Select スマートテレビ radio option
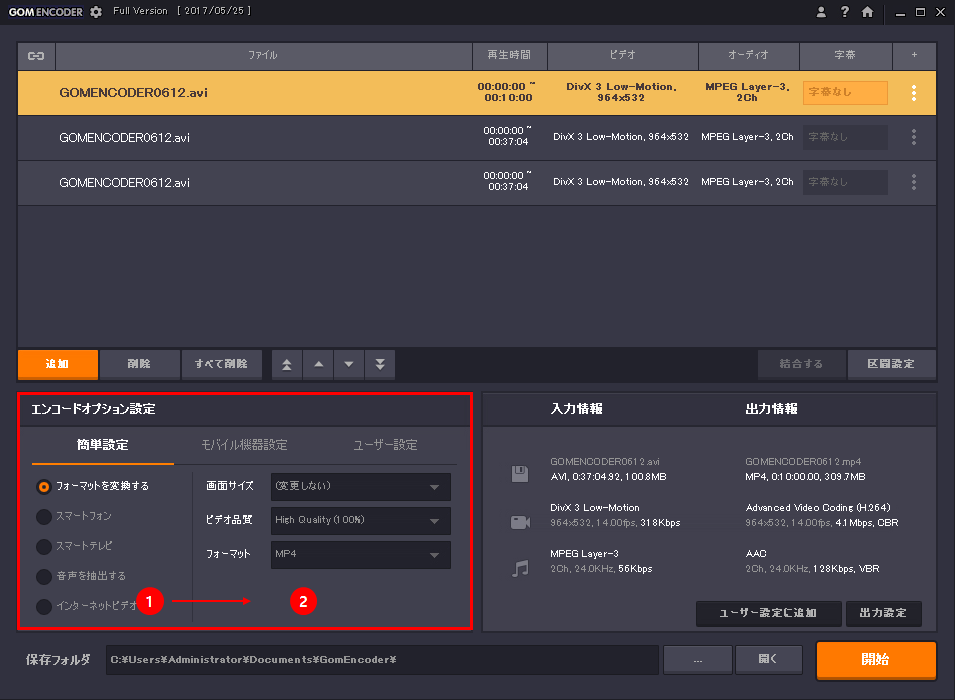Screen dimensions: 955x700 click(x=44, y=546)
